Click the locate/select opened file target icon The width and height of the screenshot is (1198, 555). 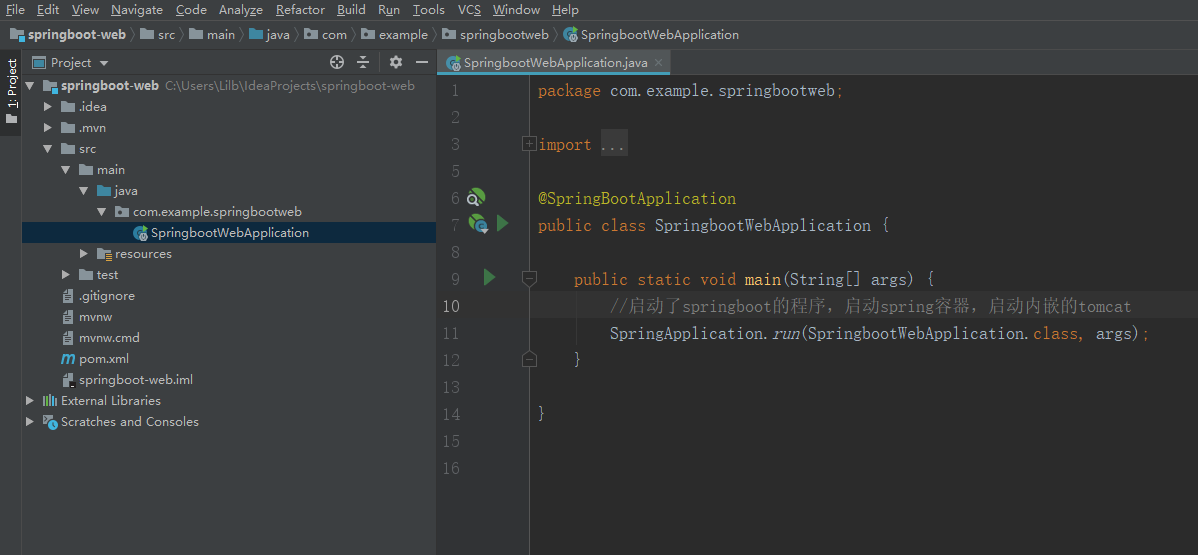pyautogui.click(x=337, y=63)
